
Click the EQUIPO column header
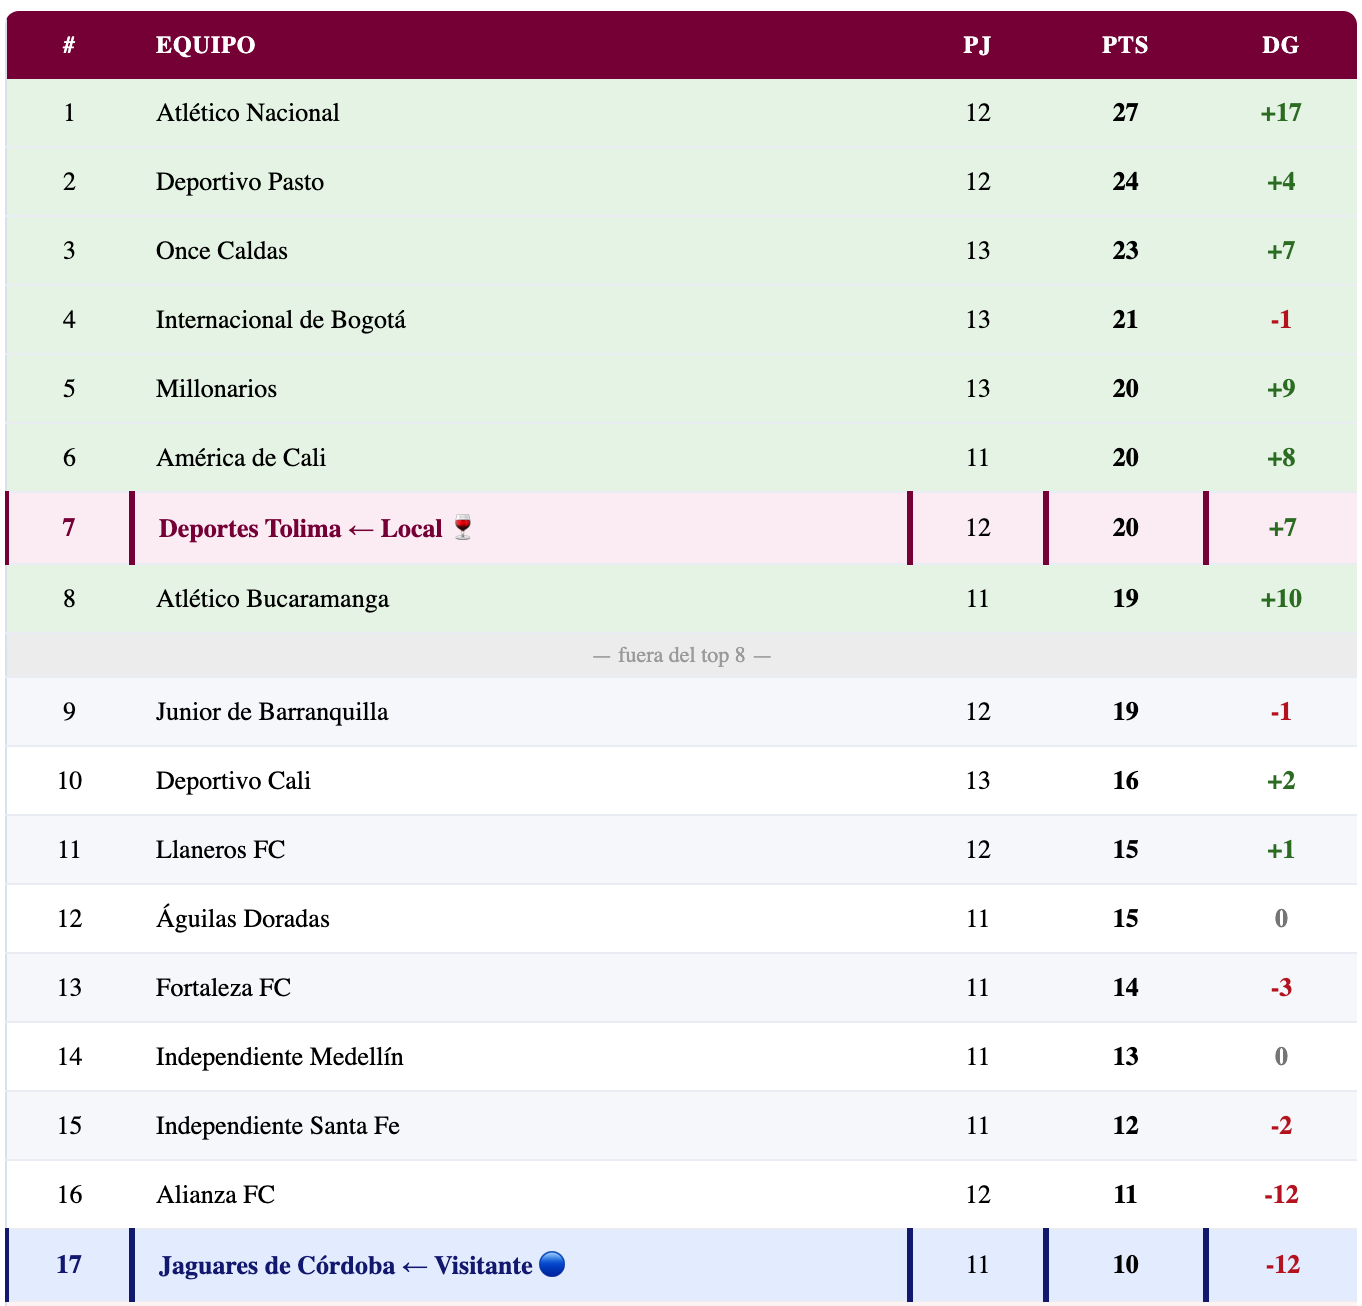coord(205,45)
